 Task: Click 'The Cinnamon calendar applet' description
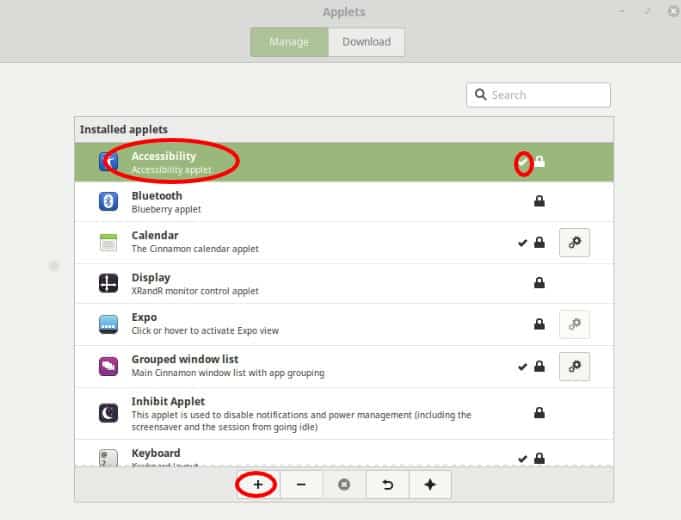(195, 249)
